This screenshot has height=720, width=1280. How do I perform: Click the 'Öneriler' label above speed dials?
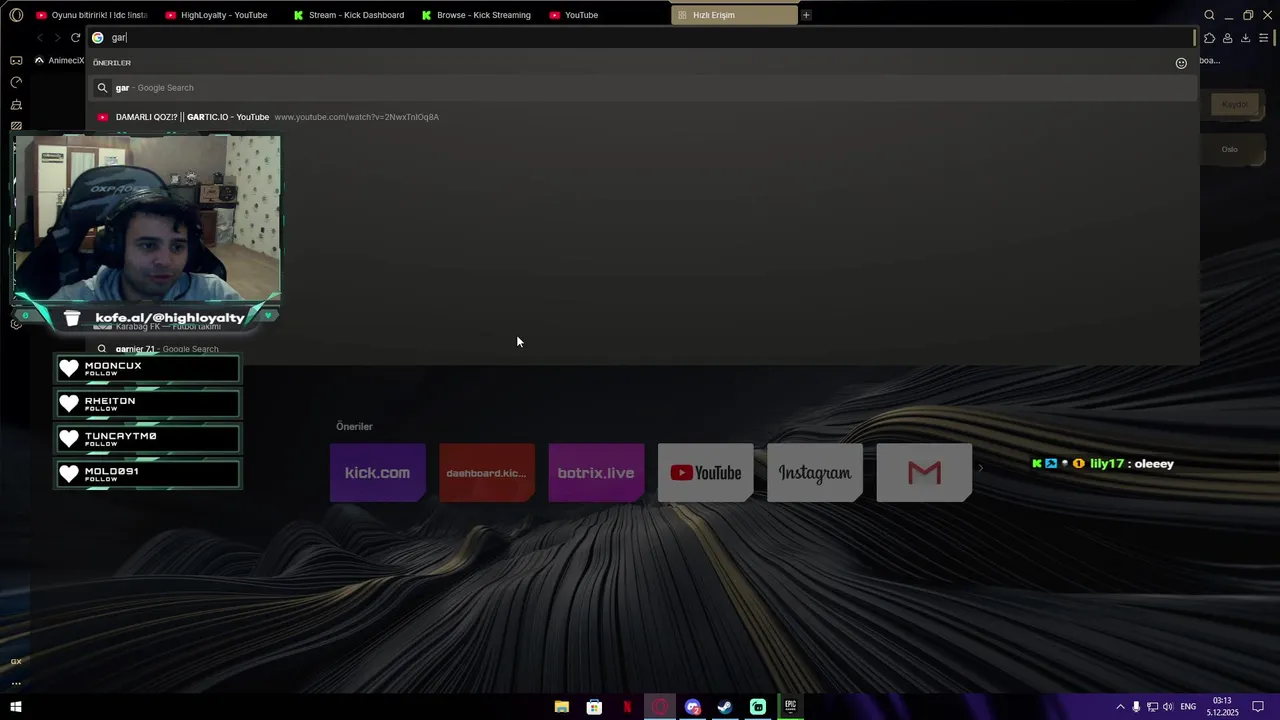[354, 427]
